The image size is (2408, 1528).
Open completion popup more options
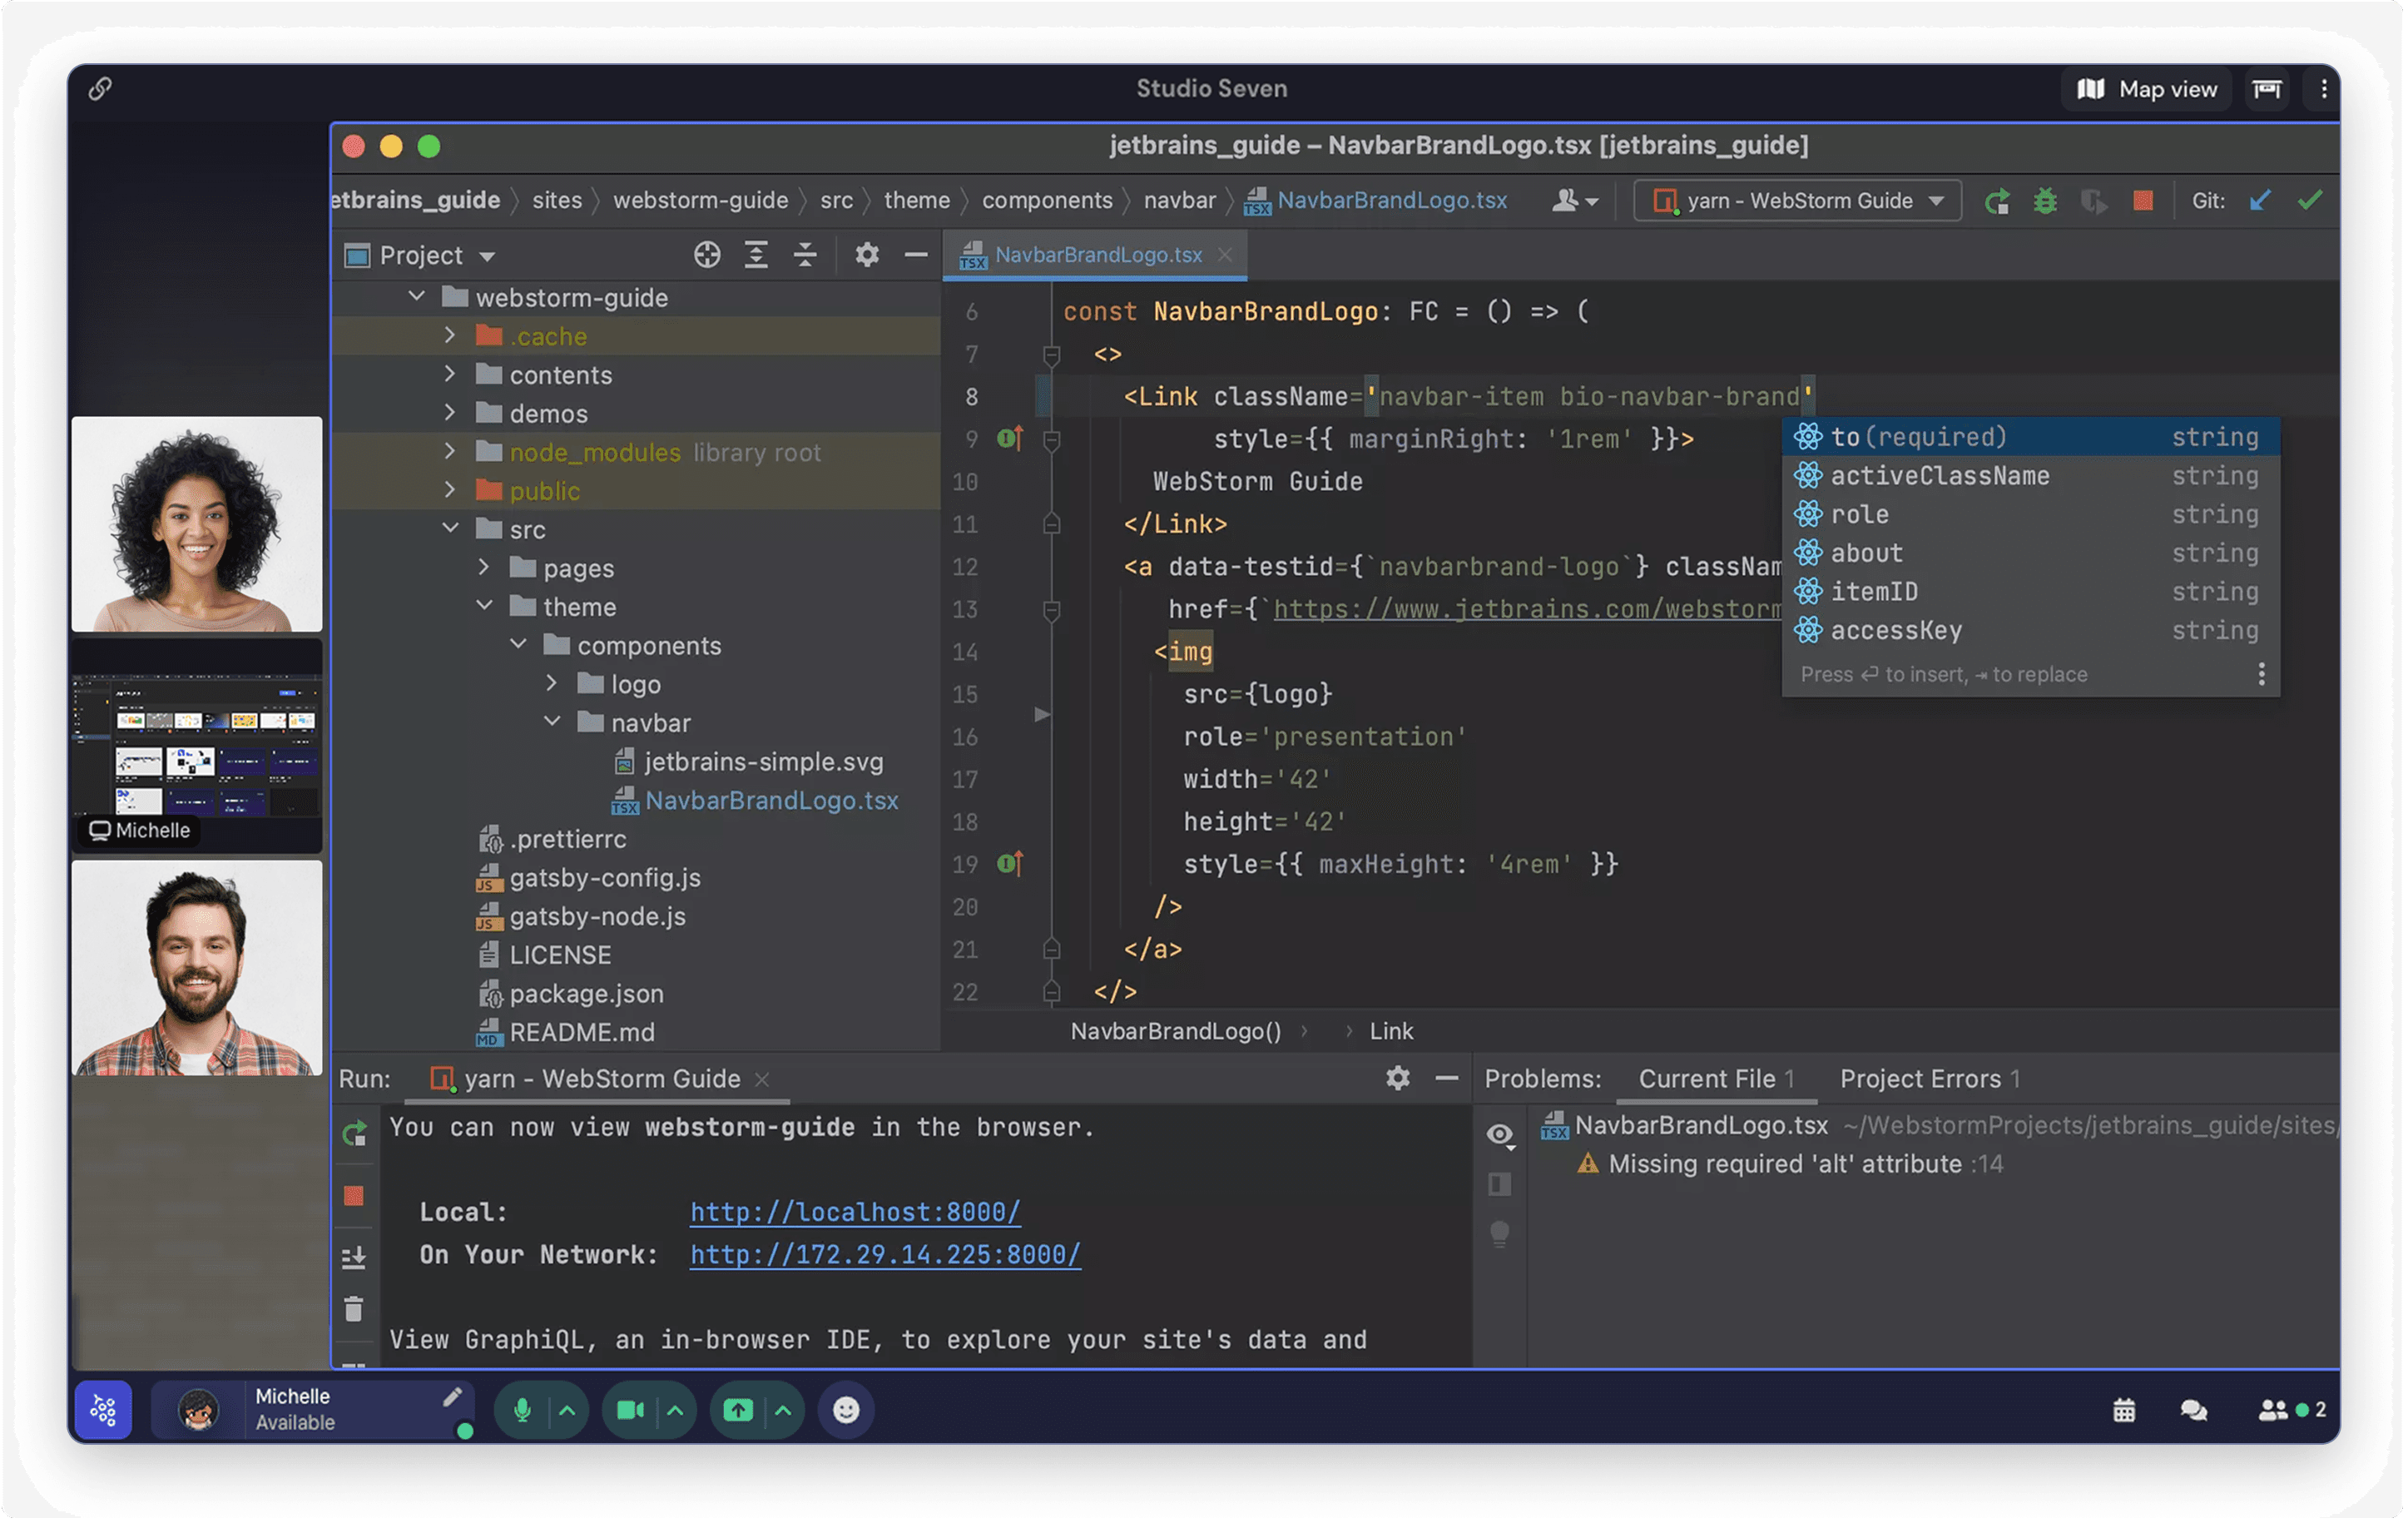point(2262,675)
